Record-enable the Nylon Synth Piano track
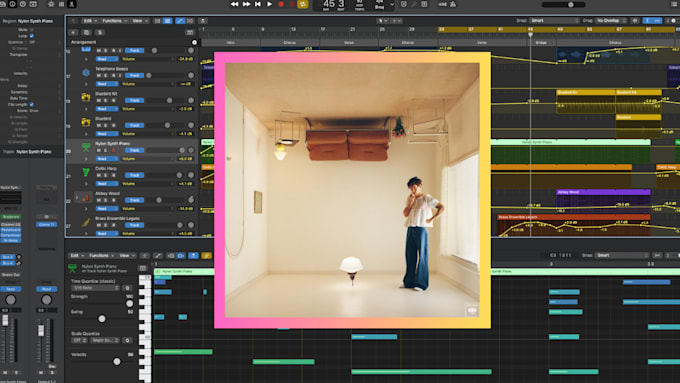Image resolution: width=680 pixels, height=383 pixels. (x=114, y=151)
